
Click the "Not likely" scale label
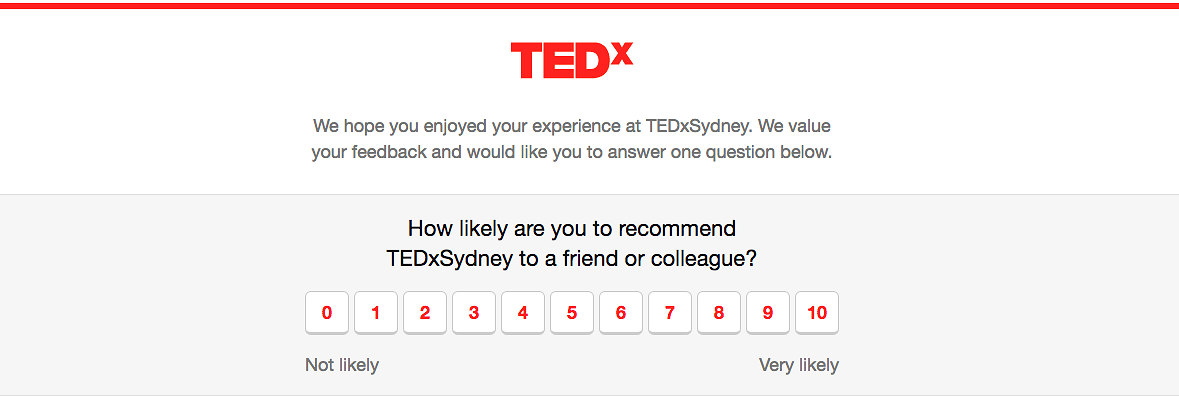coord(342,365)
